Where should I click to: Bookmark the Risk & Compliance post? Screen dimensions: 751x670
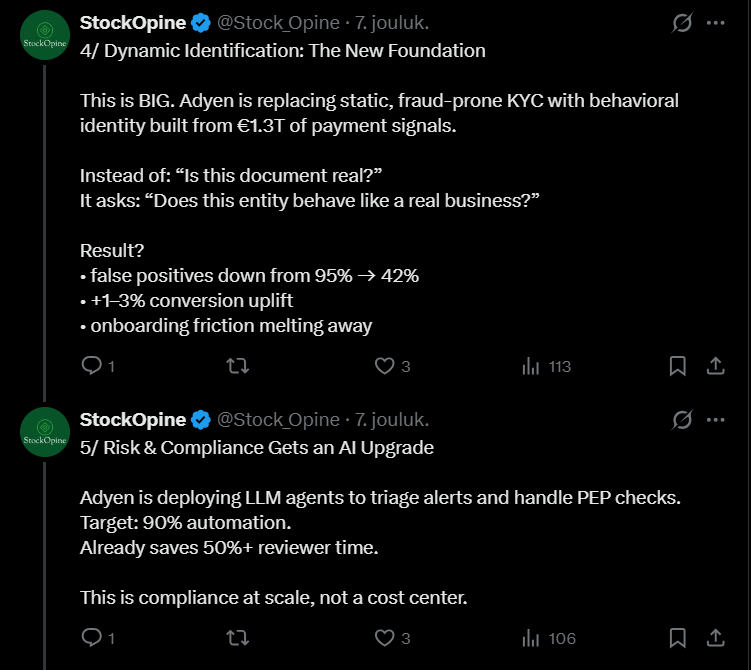click(677, 637)
